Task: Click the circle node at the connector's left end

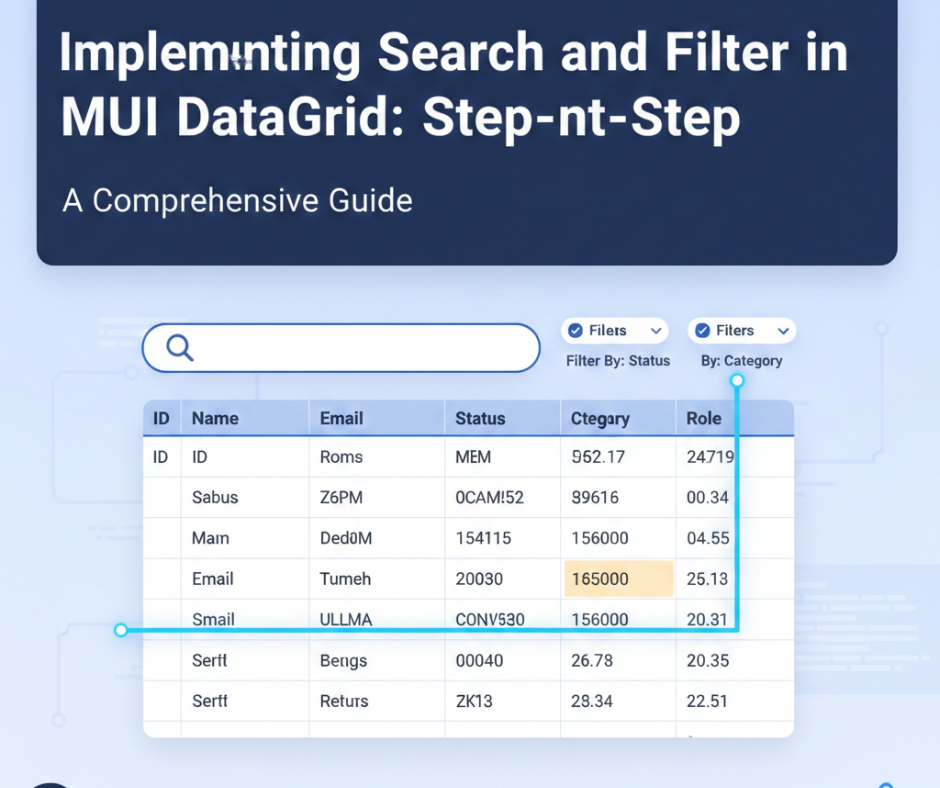Action: 121,630
